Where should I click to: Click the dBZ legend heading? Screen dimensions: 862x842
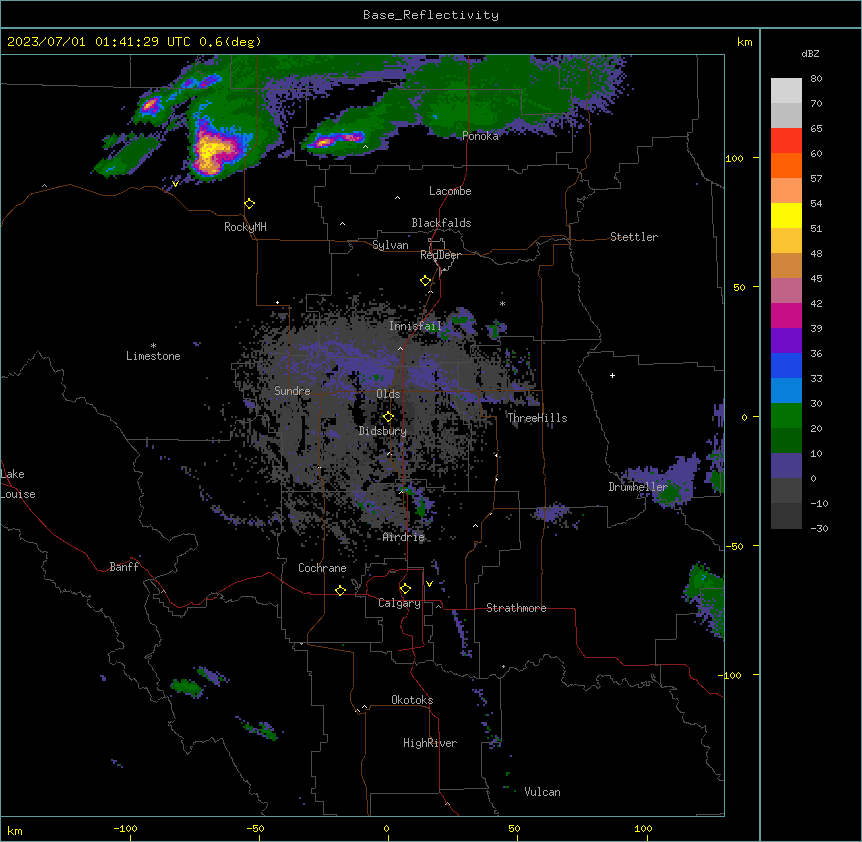(x=810, y=54)
